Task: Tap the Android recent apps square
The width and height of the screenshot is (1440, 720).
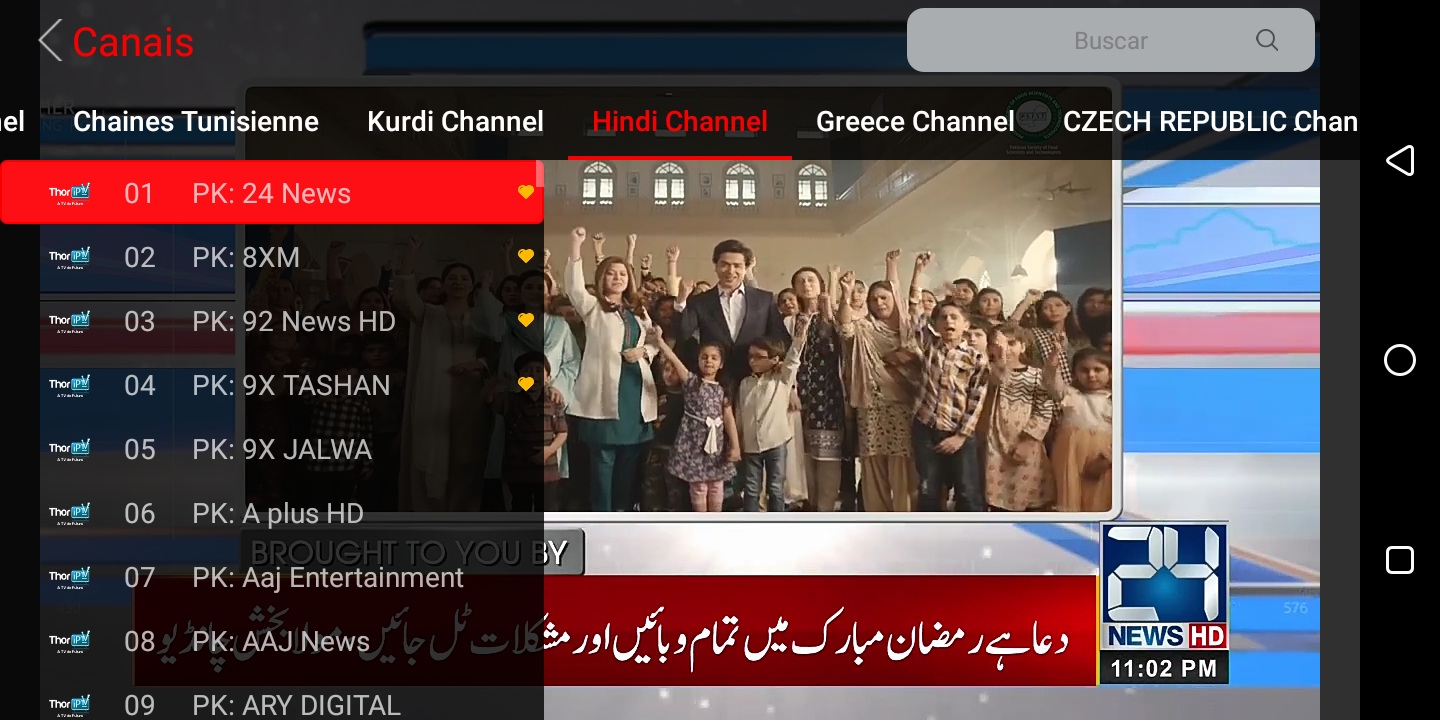Action: 1399,560
